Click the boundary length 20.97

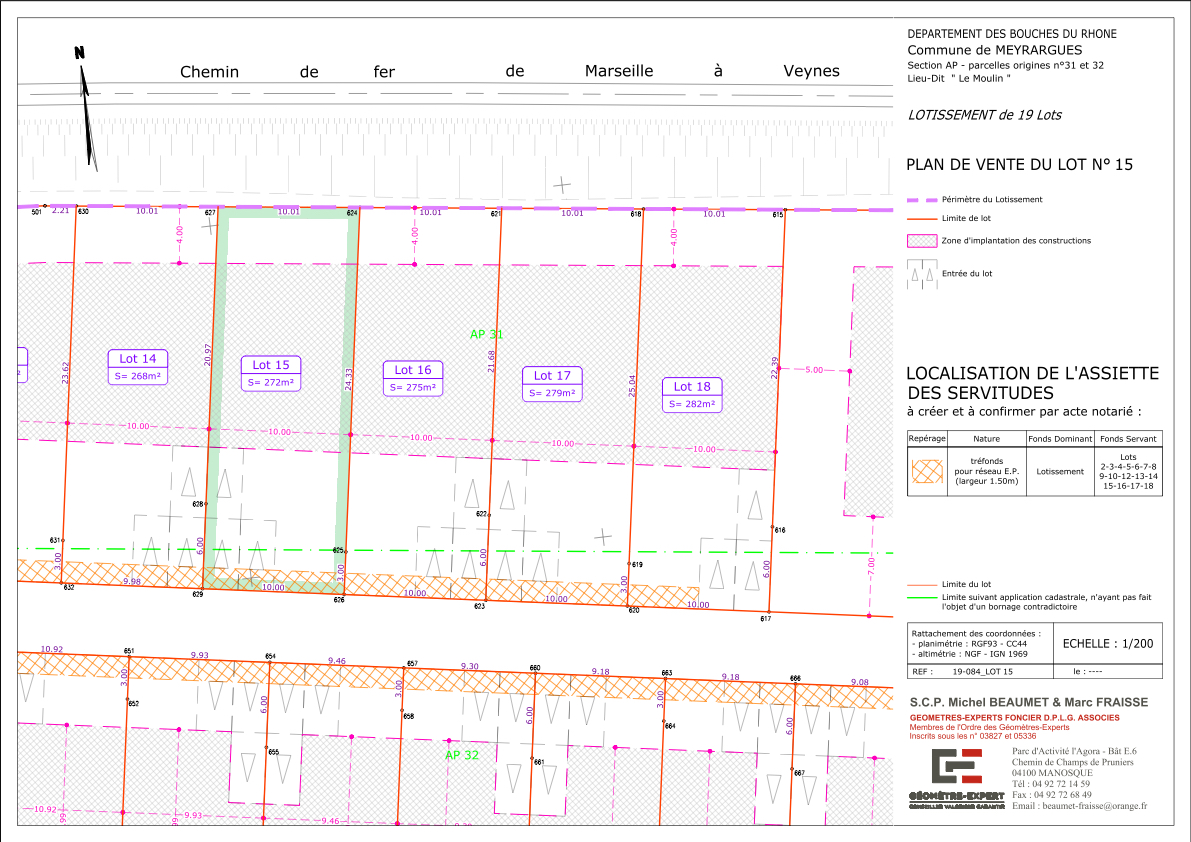click(207, 355)
